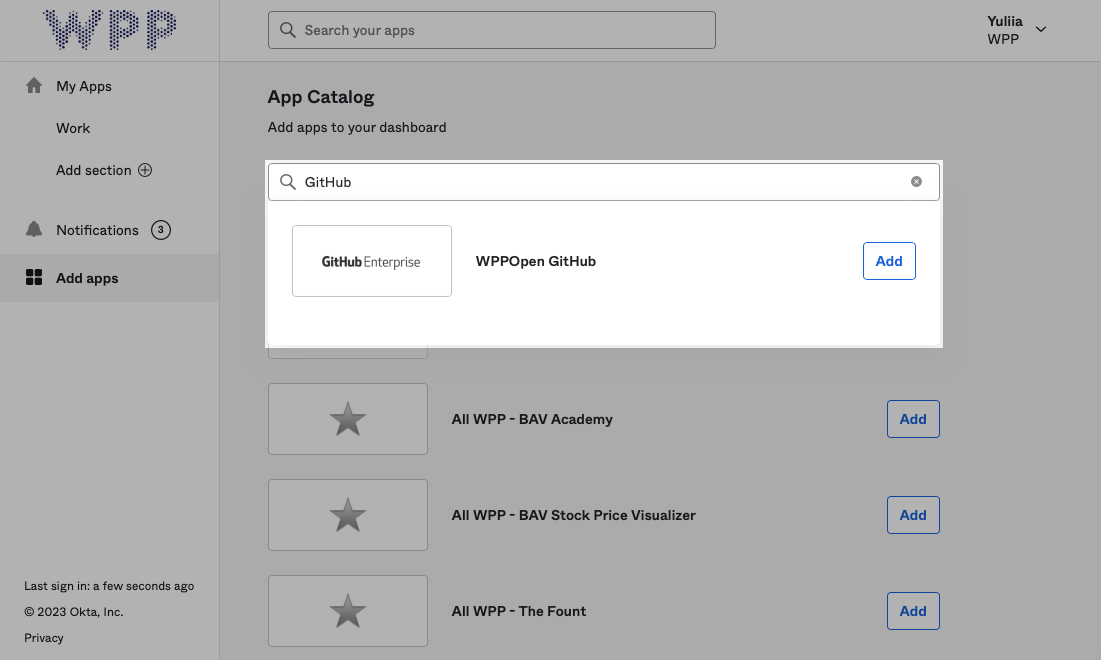Click the GitHub Enterprise logo tile
1101x660 pixels.
click(x=372, y=261)
